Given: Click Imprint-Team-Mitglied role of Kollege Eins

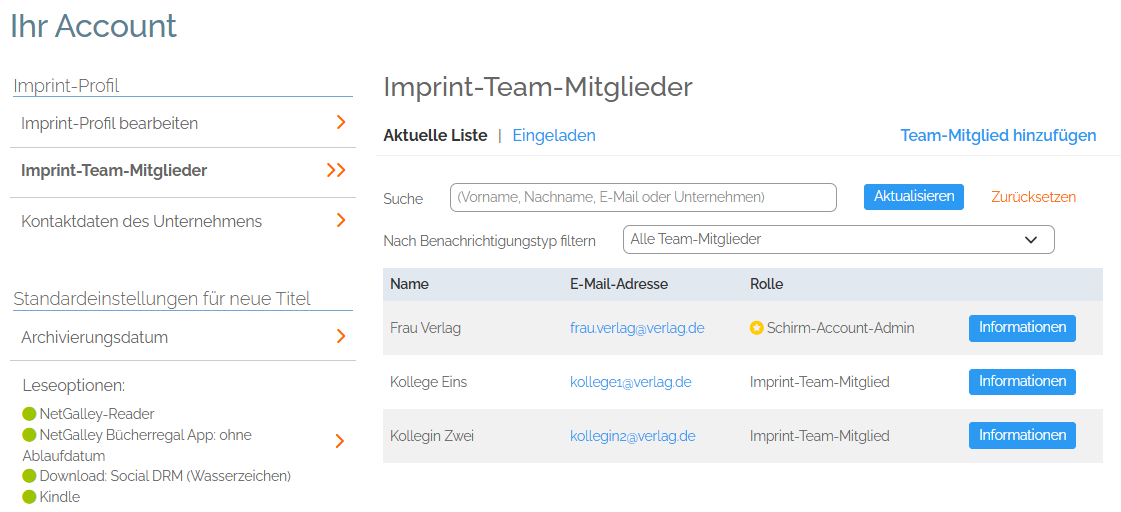Looking at the screenshot, I should tap(819, 382).
